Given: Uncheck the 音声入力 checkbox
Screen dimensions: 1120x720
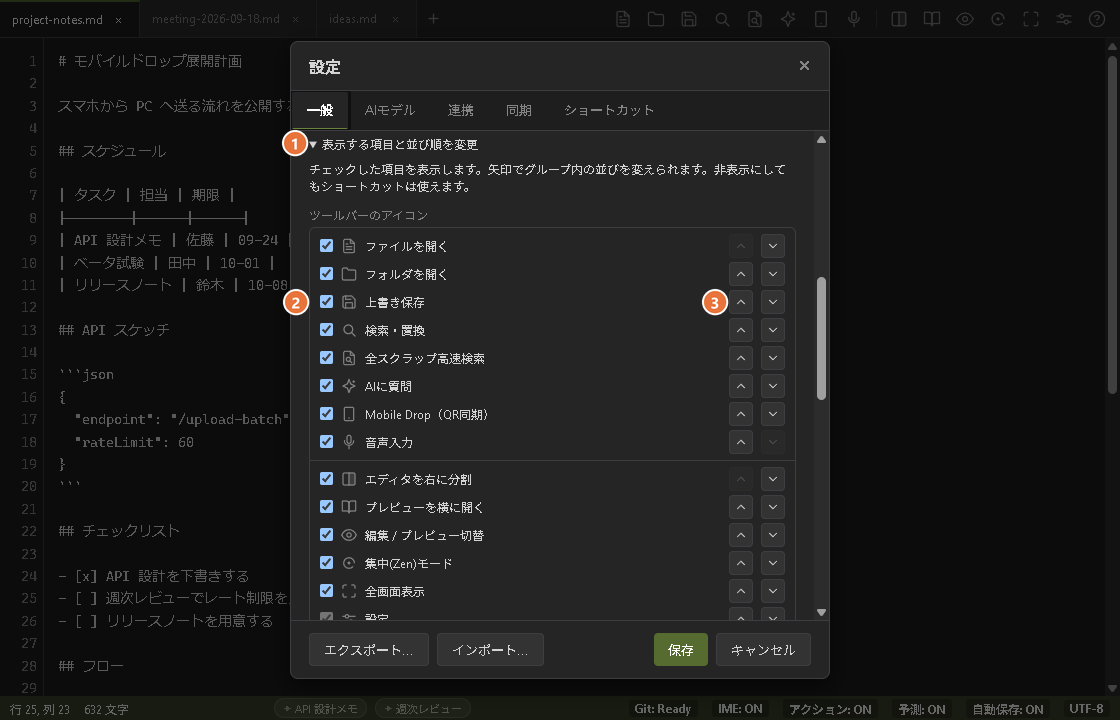Looking at the screenshot, I should click(326, 441).
